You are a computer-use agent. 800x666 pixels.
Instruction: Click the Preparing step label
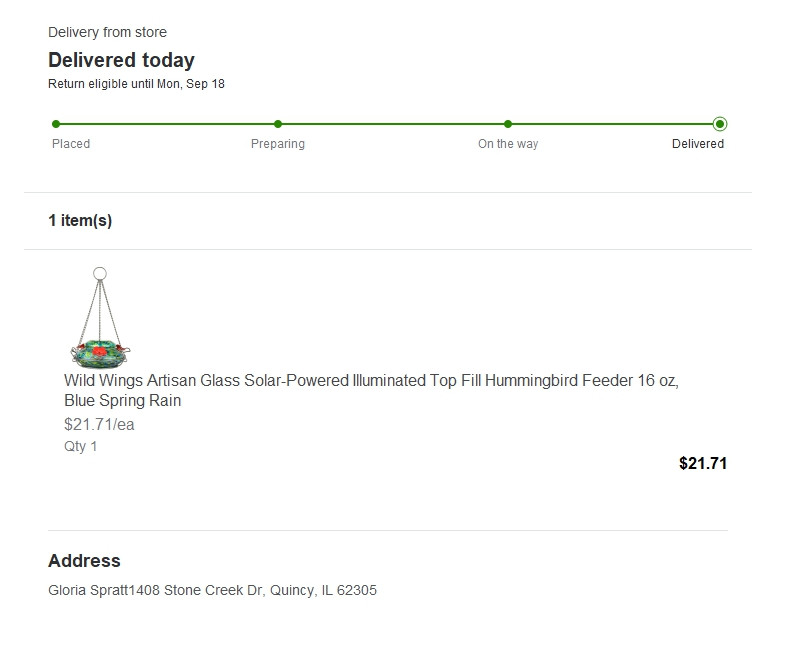coord(278,144)
